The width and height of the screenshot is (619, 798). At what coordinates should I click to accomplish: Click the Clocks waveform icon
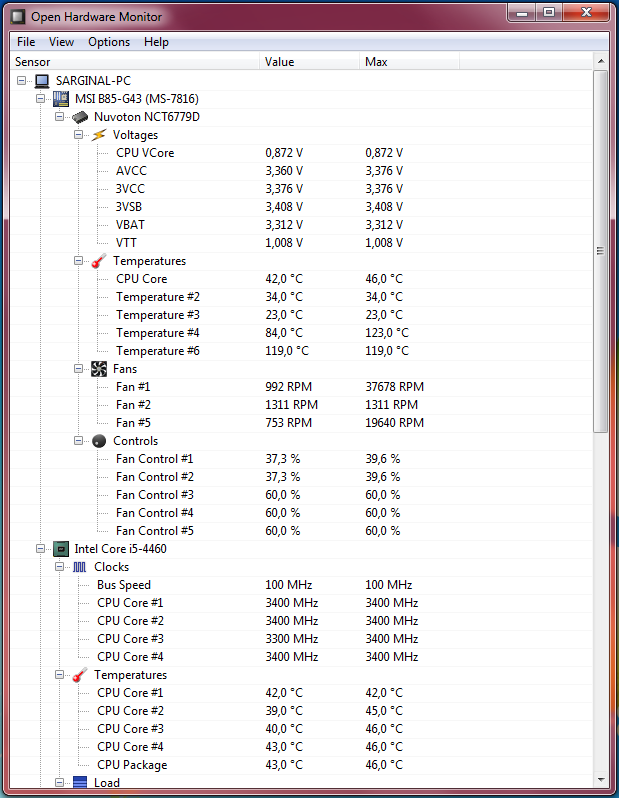(x=80, y=567)
